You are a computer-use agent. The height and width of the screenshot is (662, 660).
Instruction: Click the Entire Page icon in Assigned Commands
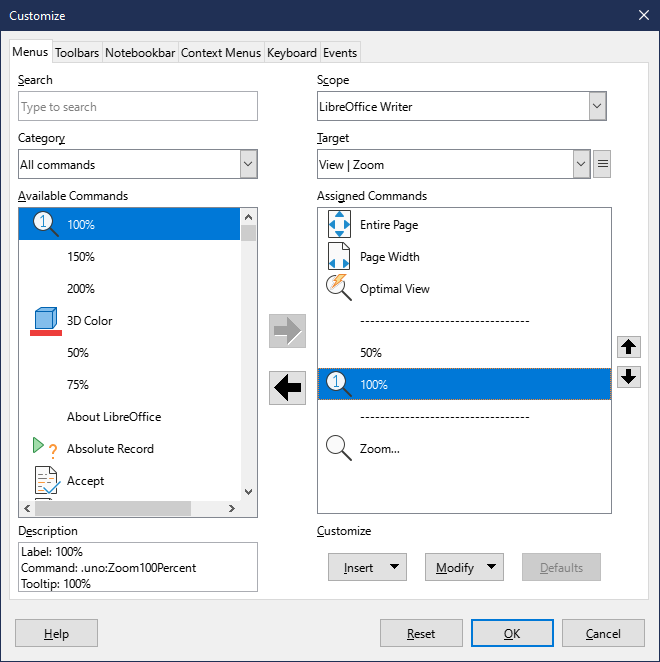coord(339,224)
